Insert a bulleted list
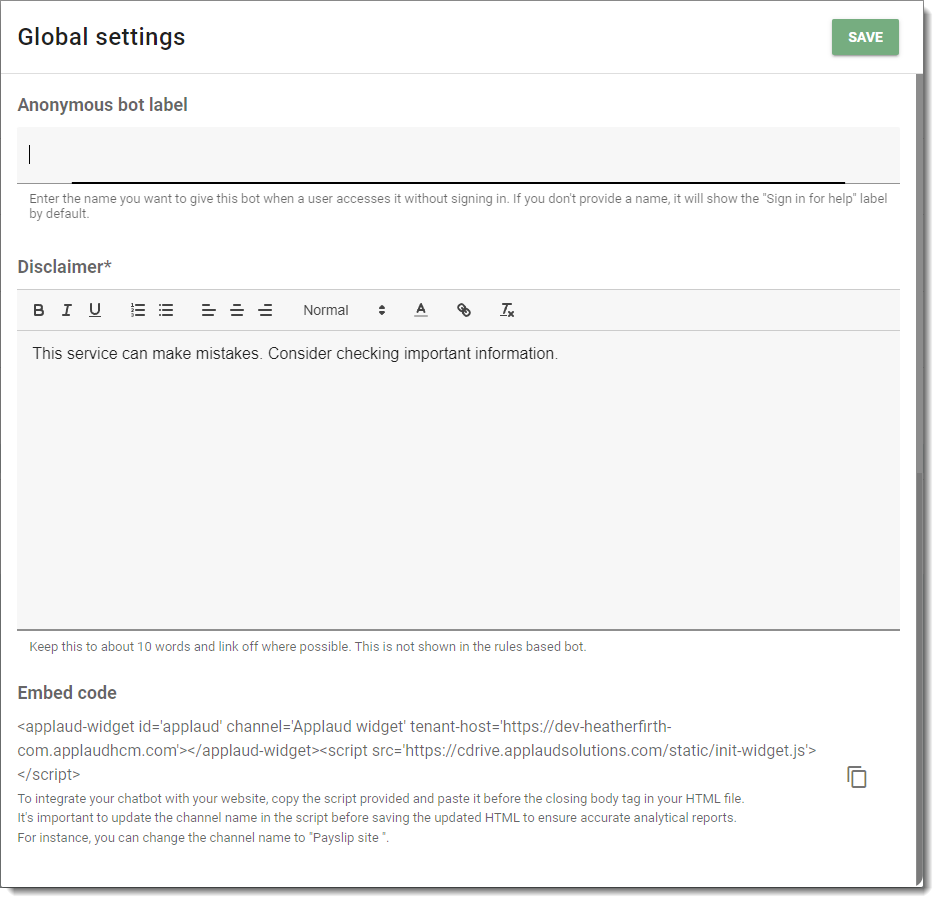The width and height of the screenshot is (939, 903). [x=166, y=311]
